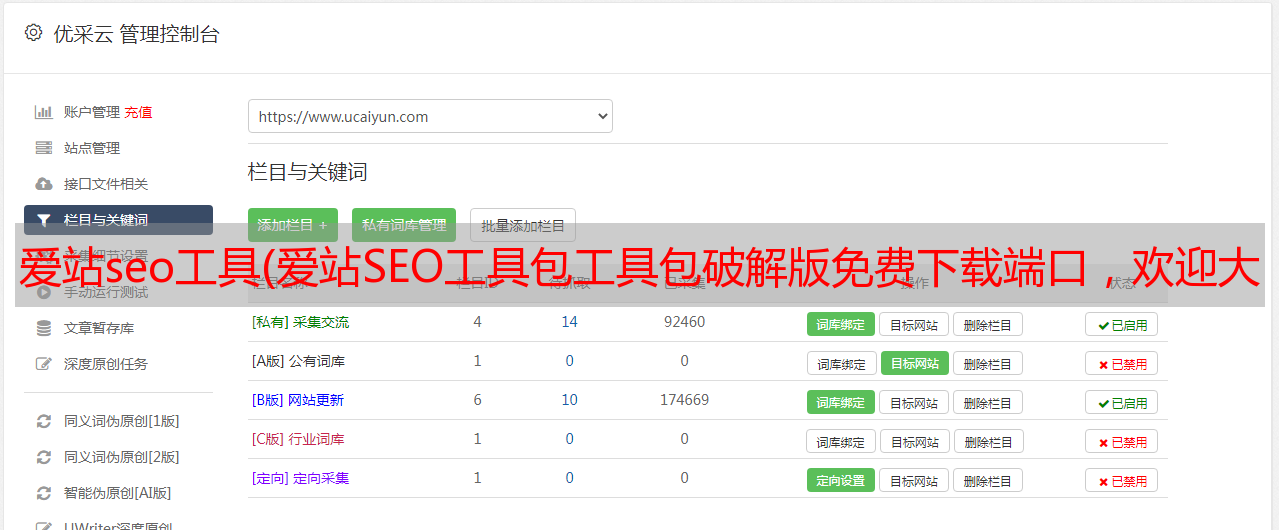Click the refresh icon for 同义词伪原创[2版]
This screenshot has height=530, width=1279.
44,457
